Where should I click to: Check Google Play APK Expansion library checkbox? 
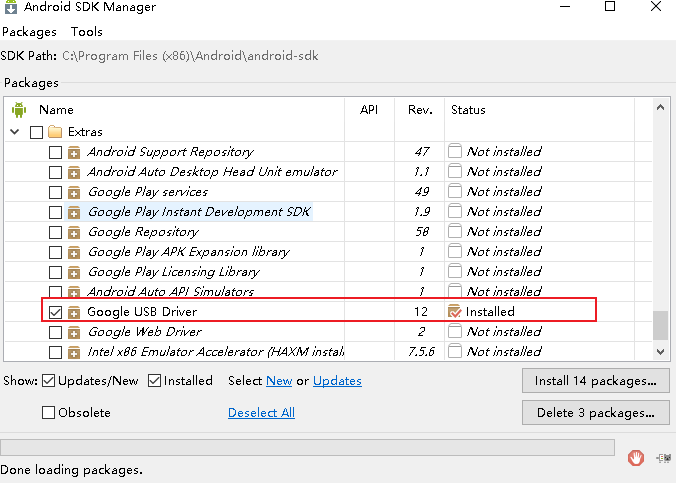pyautogui.click(x=55, y=252)
